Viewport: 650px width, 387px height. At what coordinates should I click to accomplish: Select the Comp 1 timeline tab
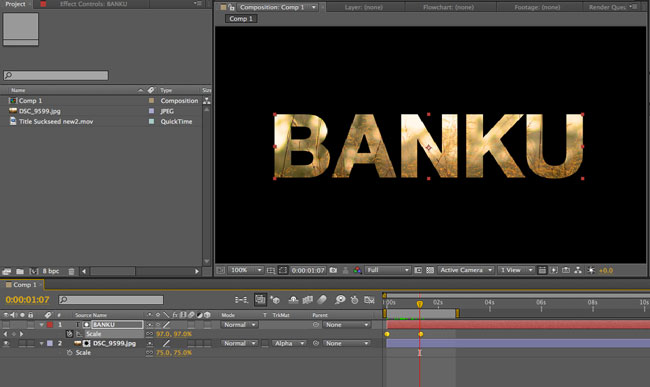pyautogui.click(x=22, y=285)
